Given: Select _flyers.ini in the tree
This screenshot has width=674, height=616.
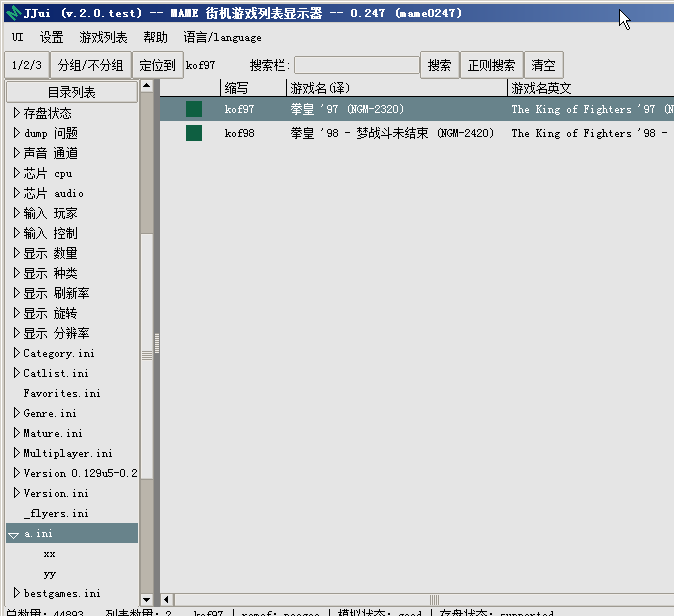Looking at the screenshot, I should pyautogui.click(x=56, y=513).
